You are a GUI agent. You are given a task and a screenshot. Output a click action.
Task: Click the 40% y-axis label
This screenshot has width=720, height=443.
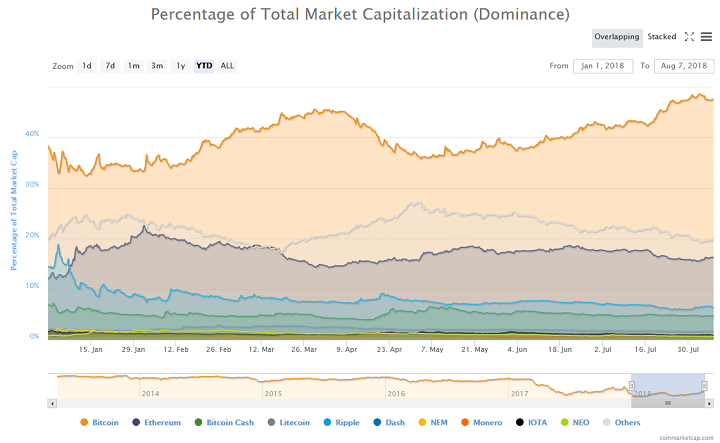[x=32, y=134]
